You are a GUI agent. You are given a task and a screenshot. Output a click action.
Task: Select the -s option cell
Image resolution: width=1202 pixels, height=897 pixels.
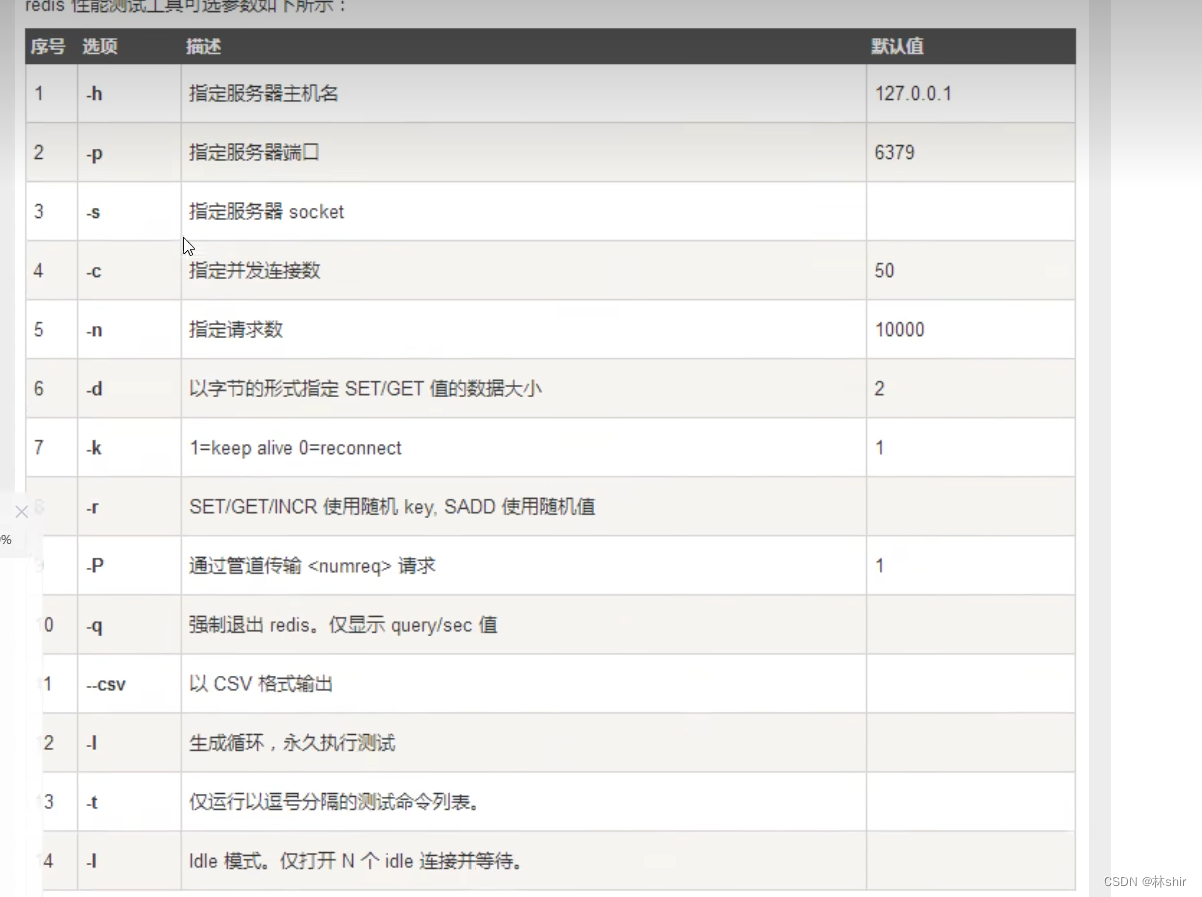coord(129,212)
